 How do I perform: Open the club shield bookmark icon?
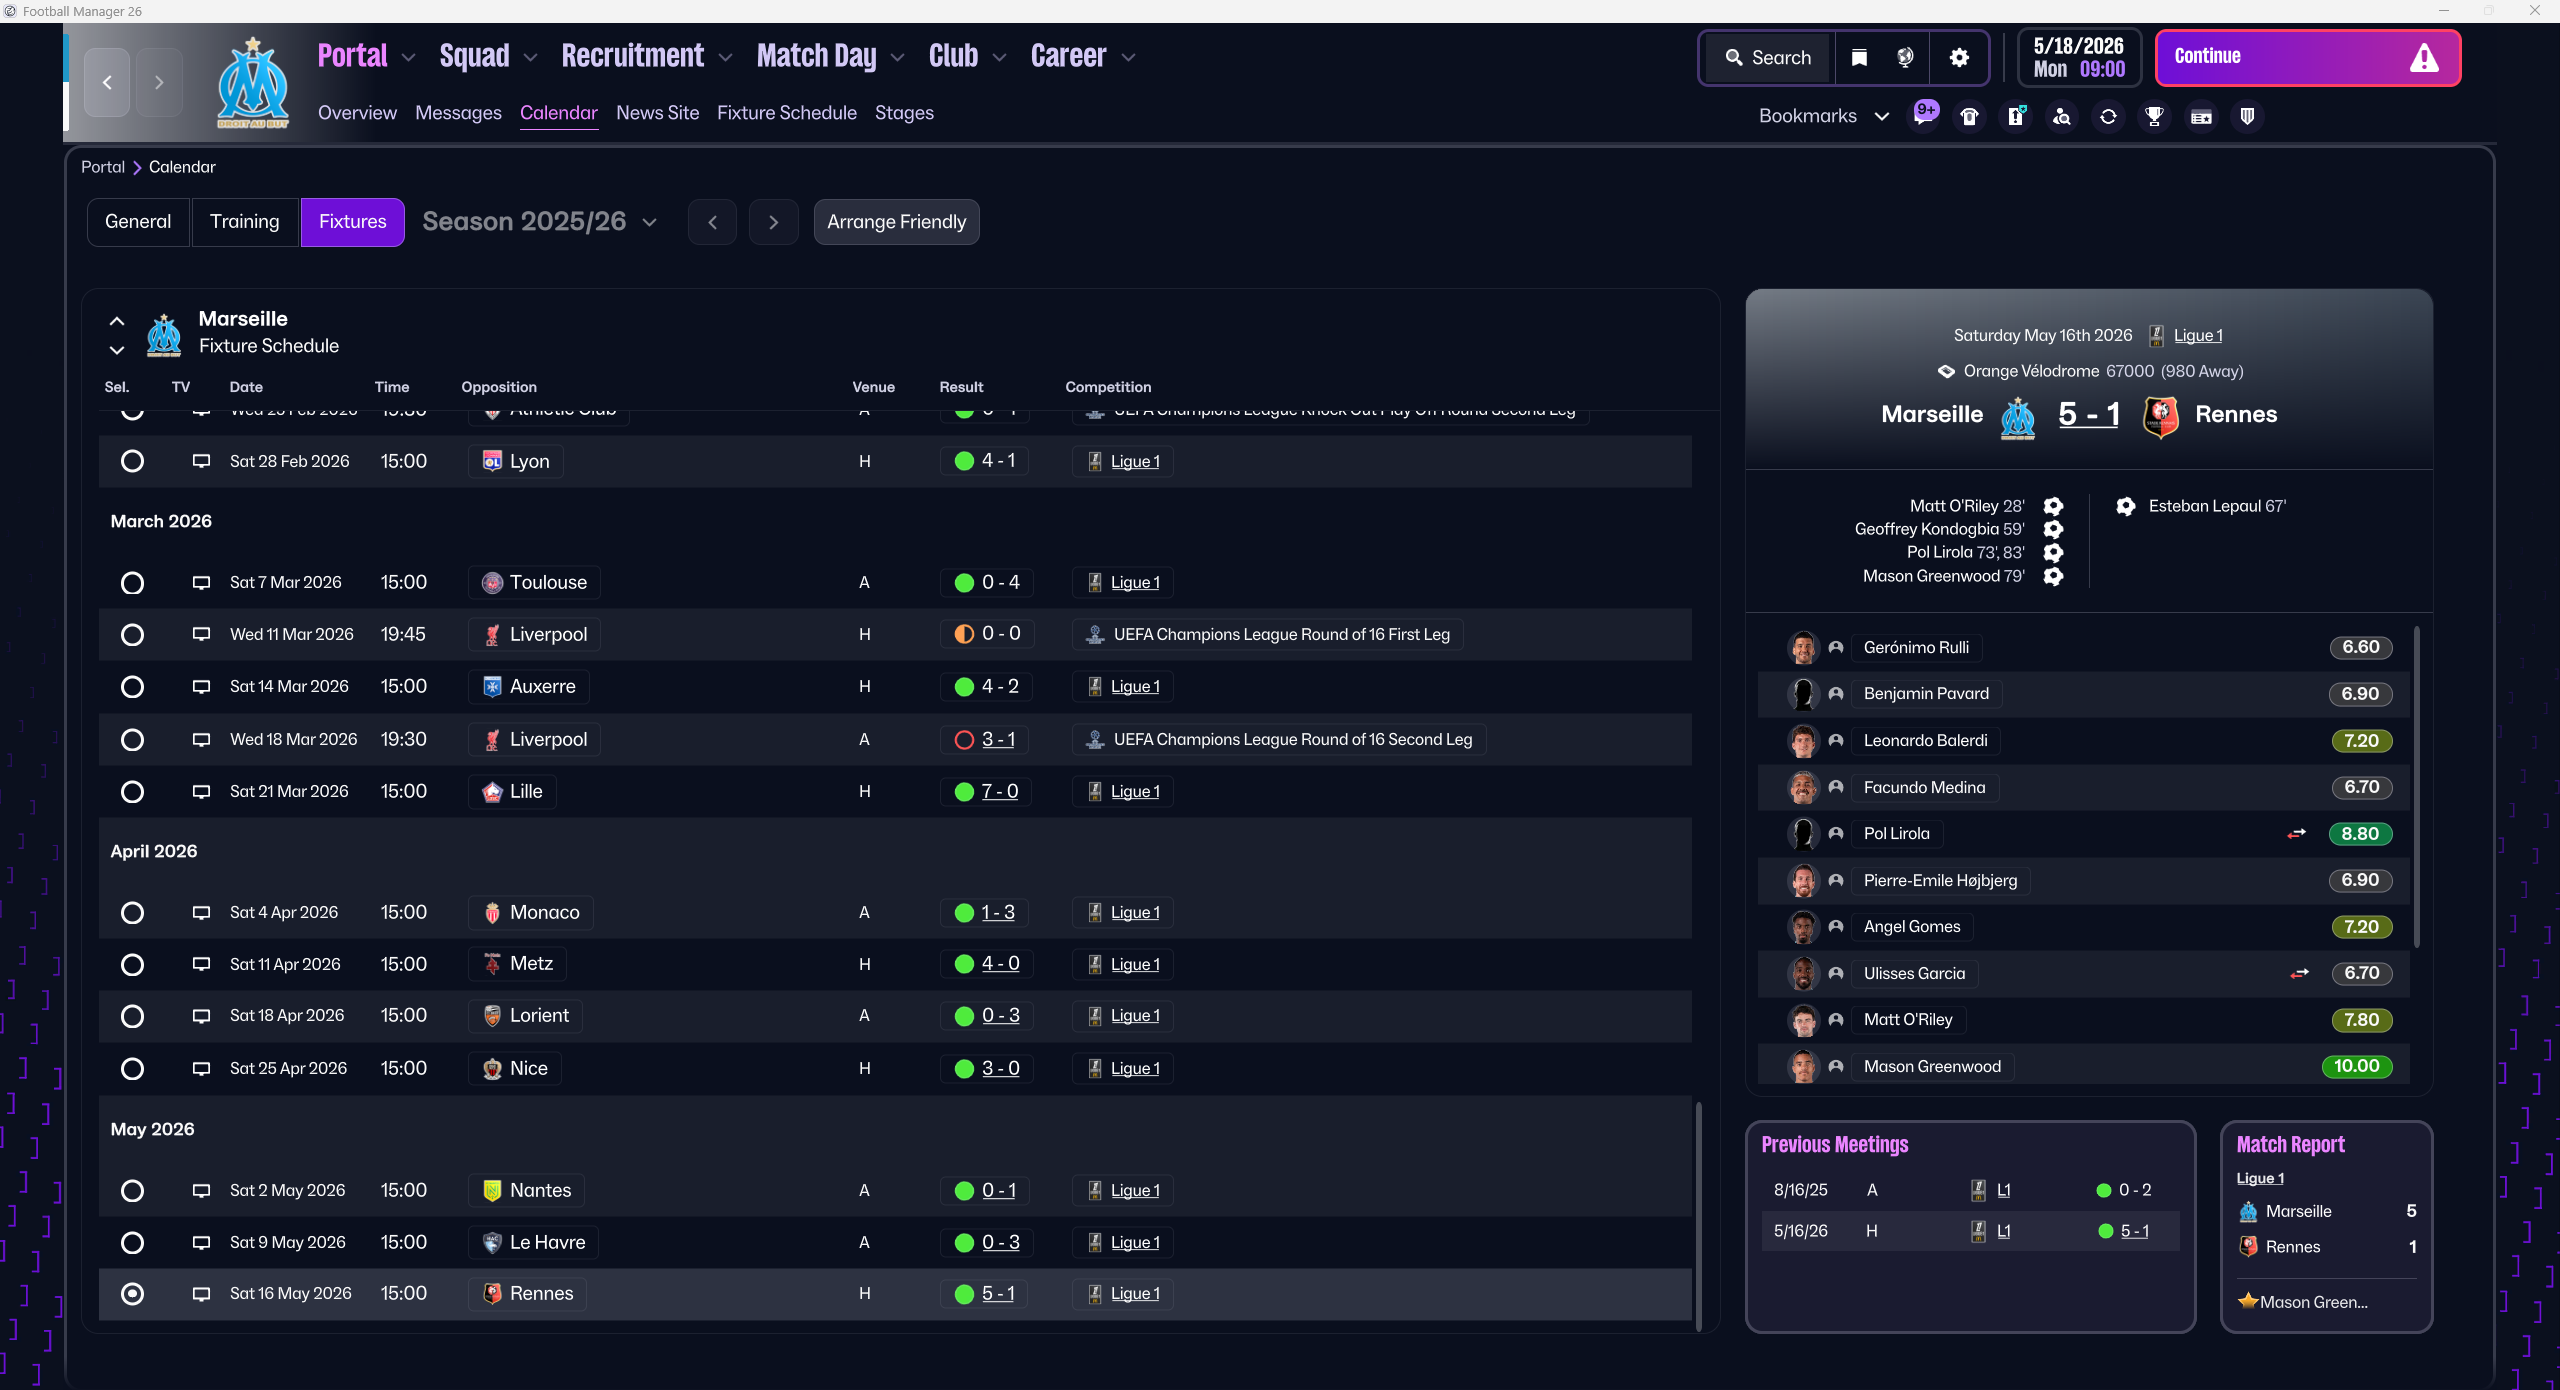(2247, 117)
